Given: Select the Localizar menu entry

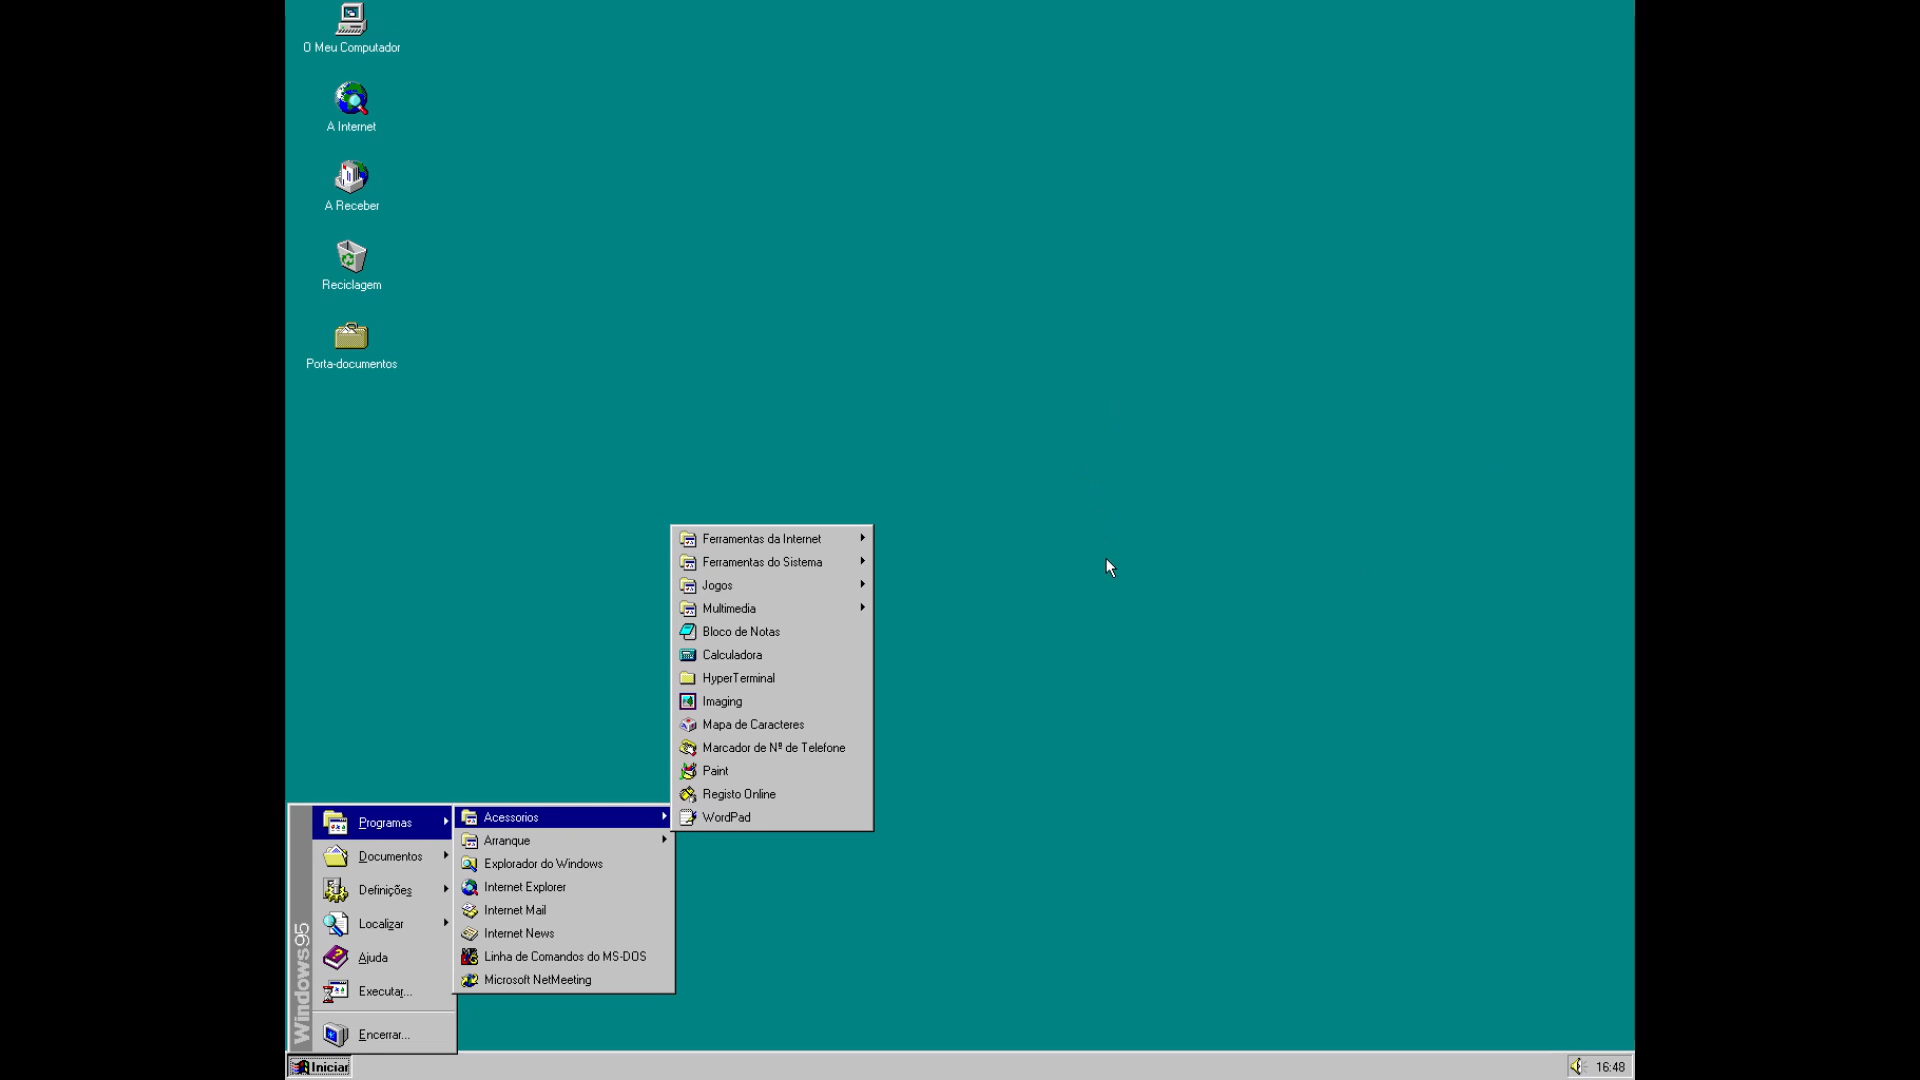Looking at the screenshot, I should (383, 924).
